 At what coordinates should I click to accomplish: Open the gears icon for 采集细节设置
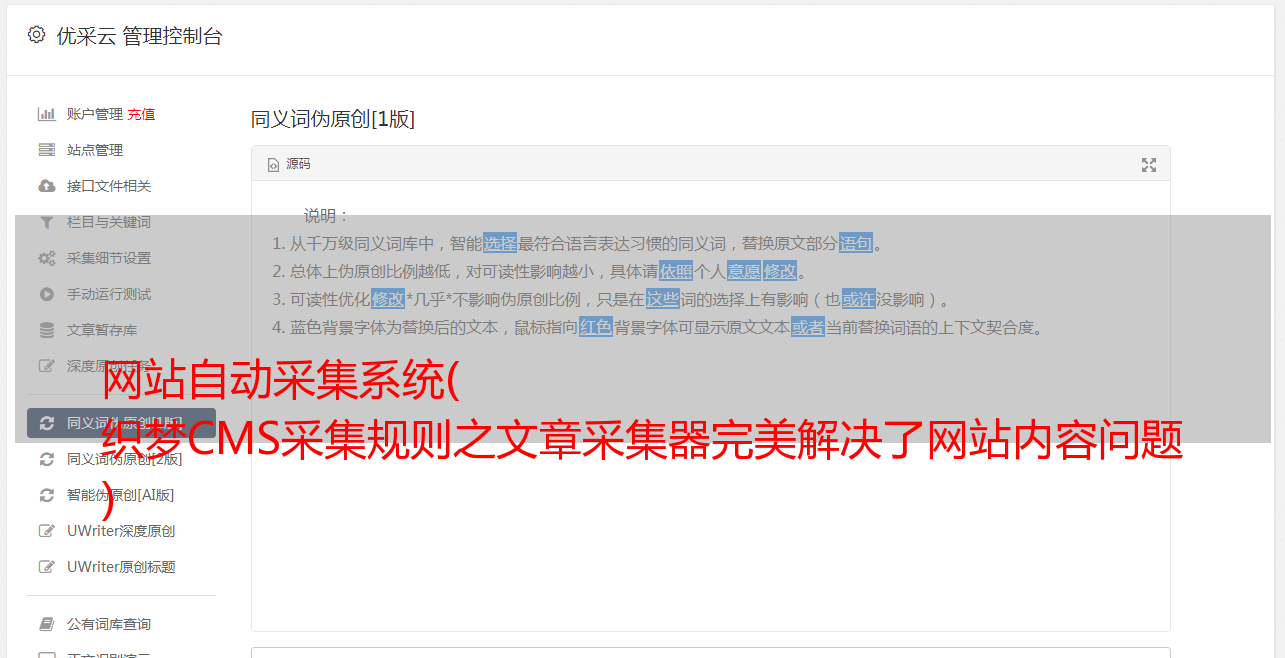pyautogui.click(x=47, y=258)
